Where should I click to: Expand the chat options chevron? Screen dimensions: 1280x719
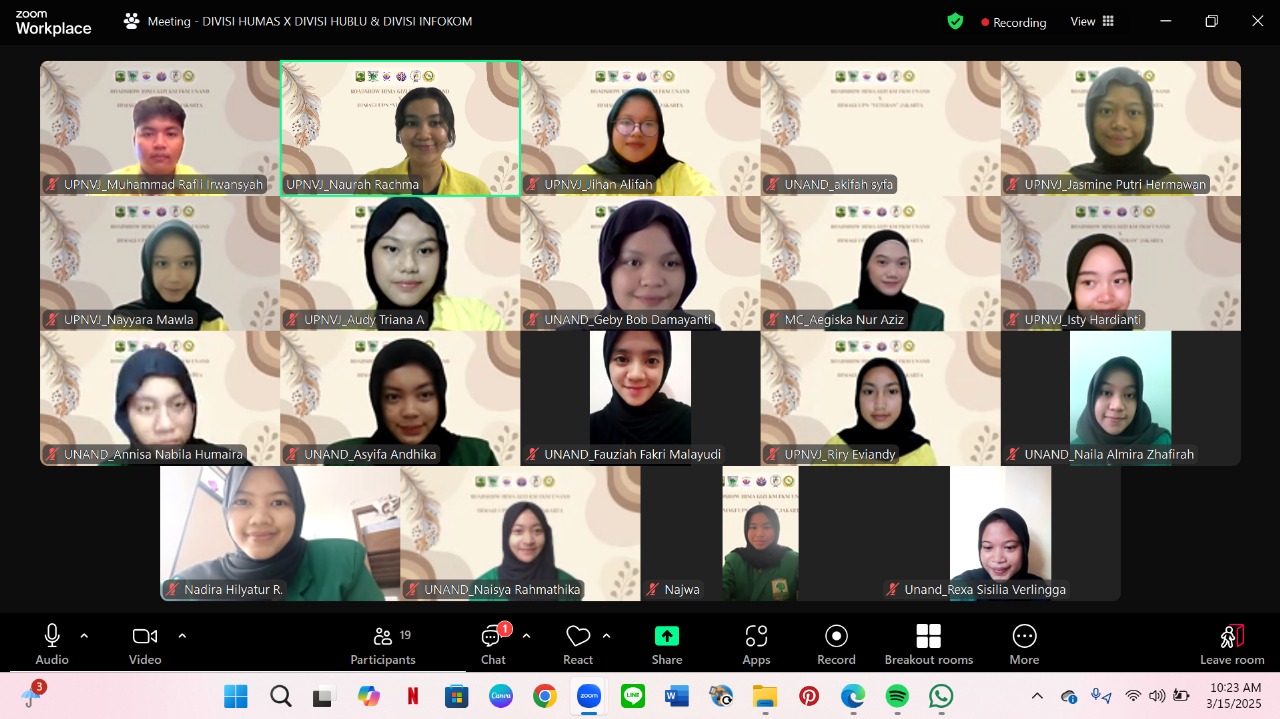click(526, 635)
